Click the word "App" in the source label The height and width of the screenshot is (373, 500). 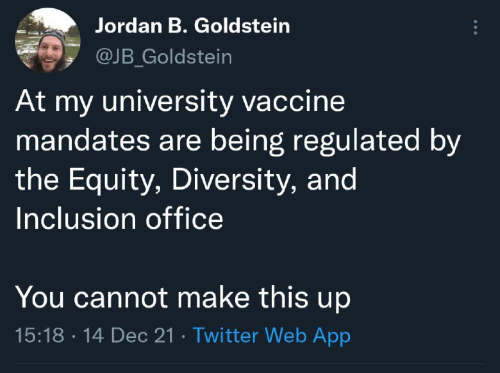point(332,336)
